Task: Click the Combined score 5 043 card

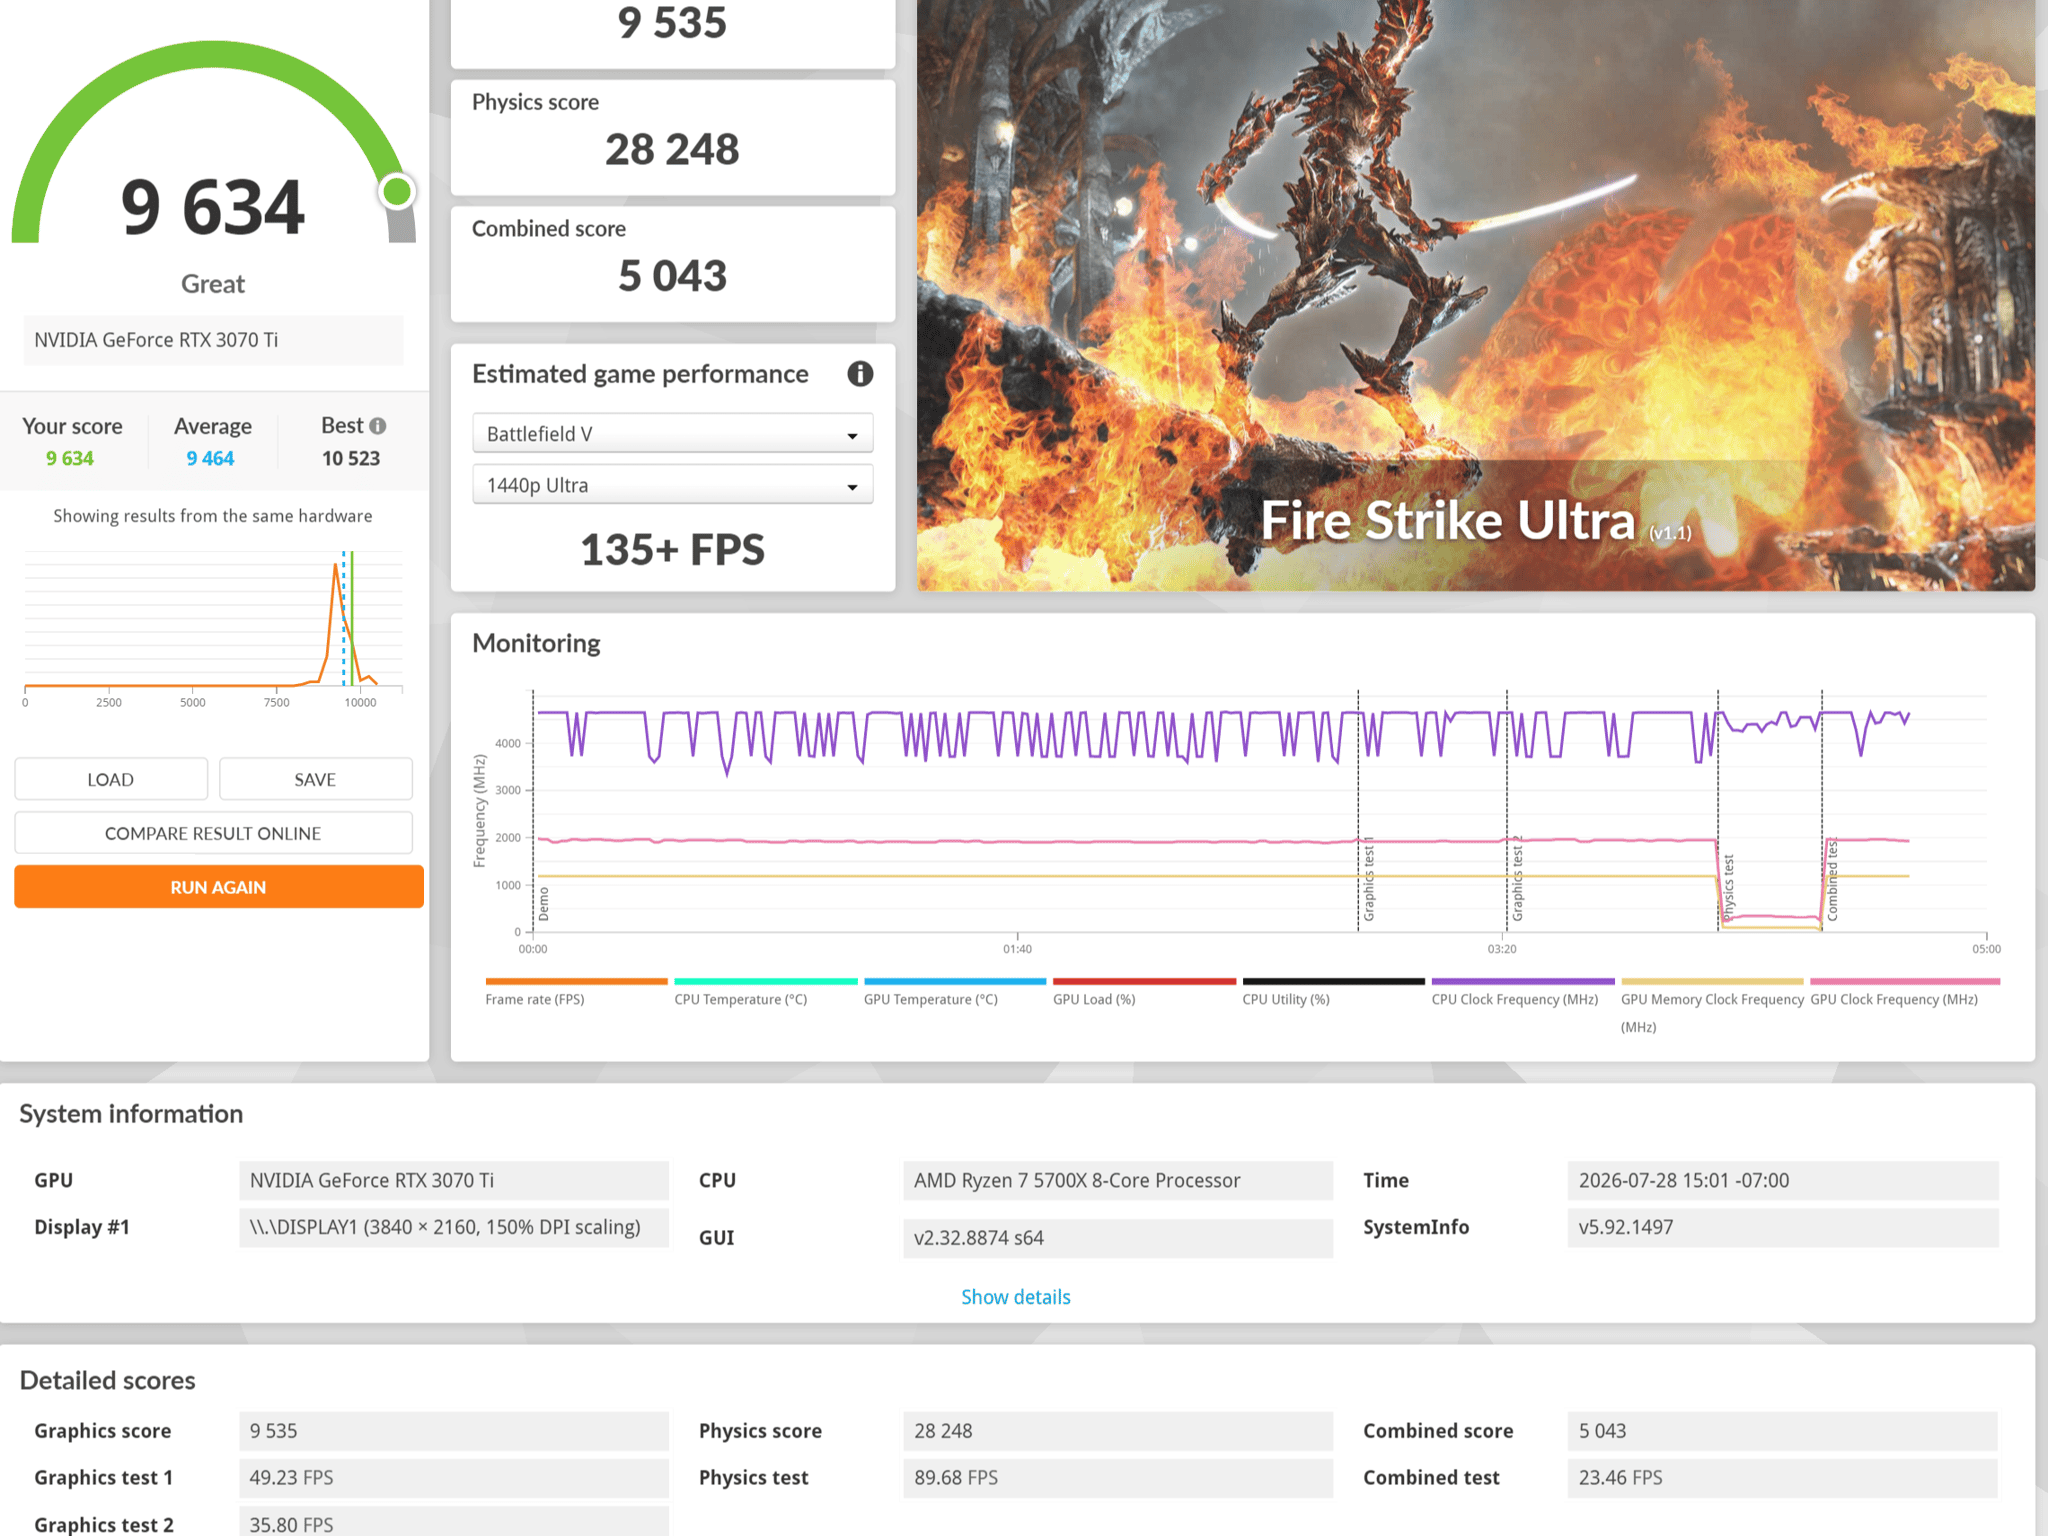Action: coord(672,264)
